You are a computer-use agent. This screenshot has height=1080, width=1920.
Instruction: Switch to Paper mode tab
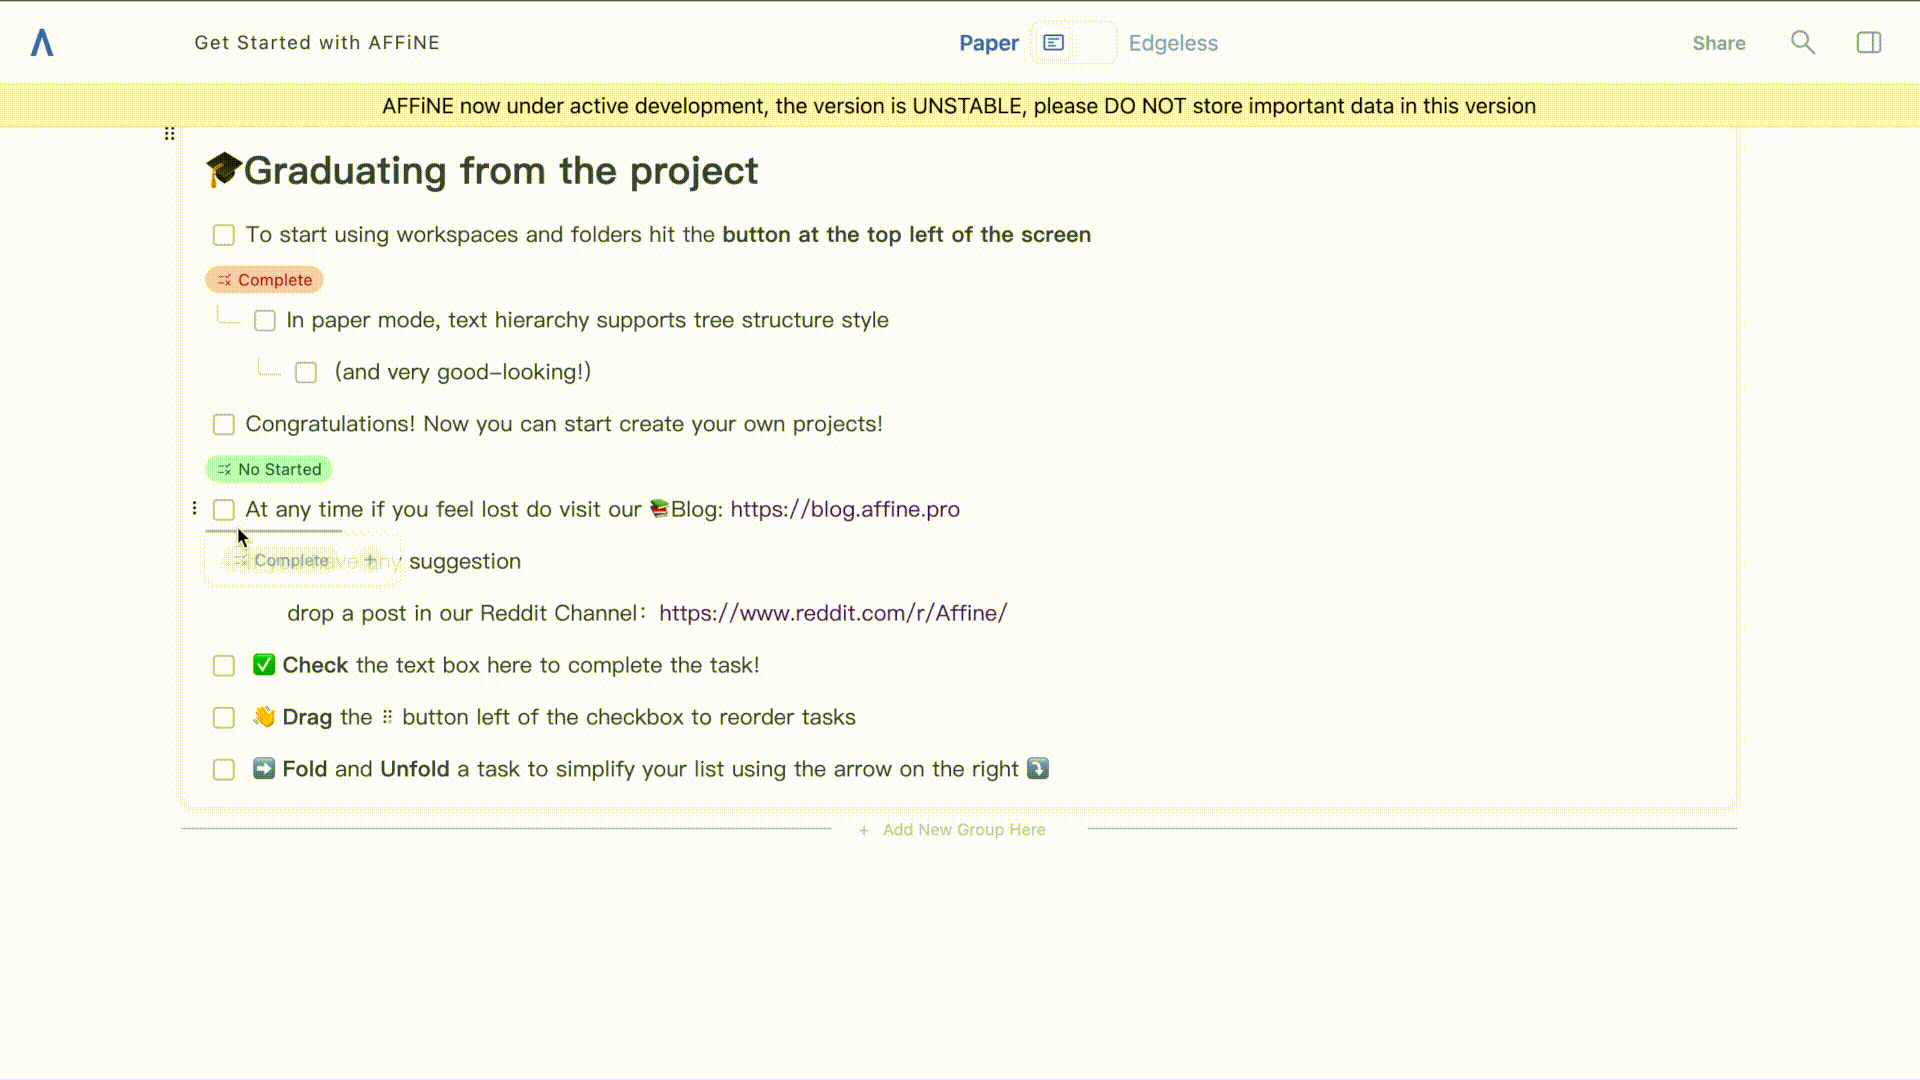tap(988, 43)
